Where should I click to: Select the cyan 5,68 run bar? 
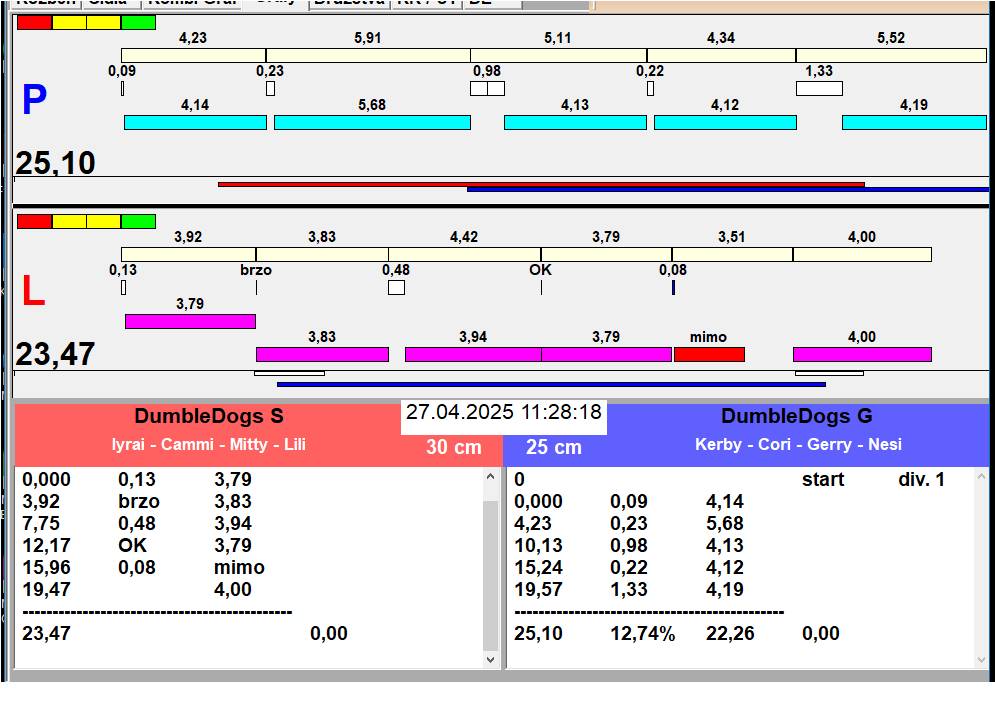click(x=372, y=123)
